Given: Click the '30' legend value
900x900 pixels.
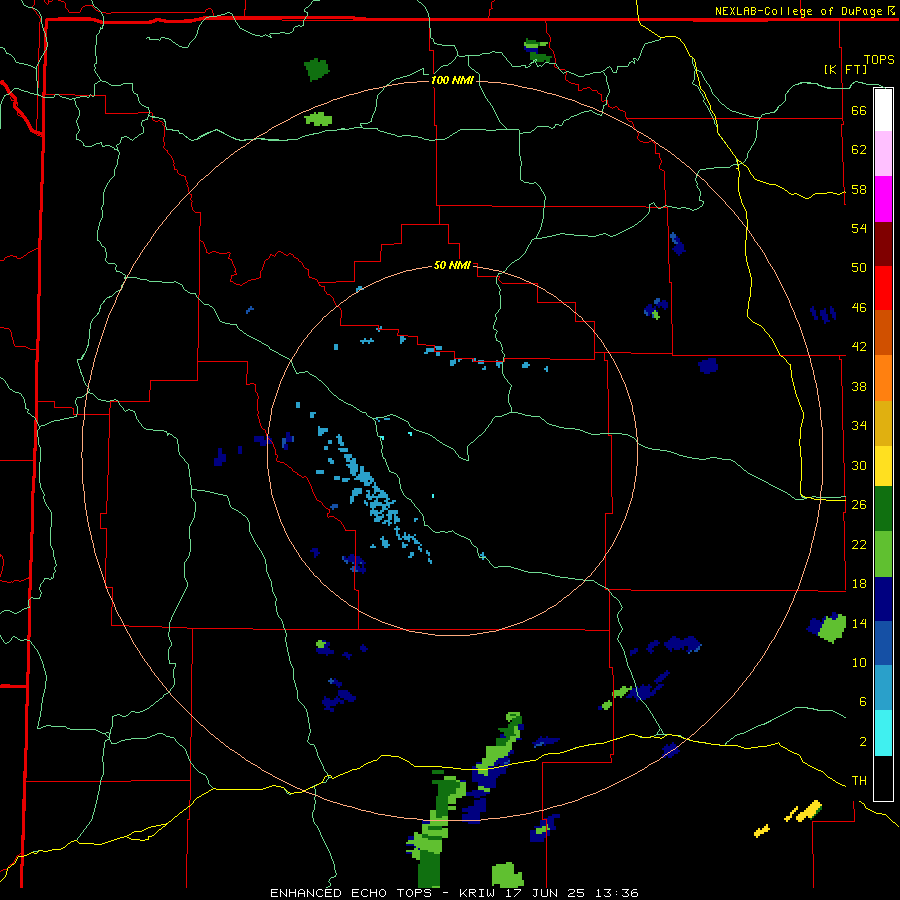Looking at the screenshot, I should tap(859, 465).
